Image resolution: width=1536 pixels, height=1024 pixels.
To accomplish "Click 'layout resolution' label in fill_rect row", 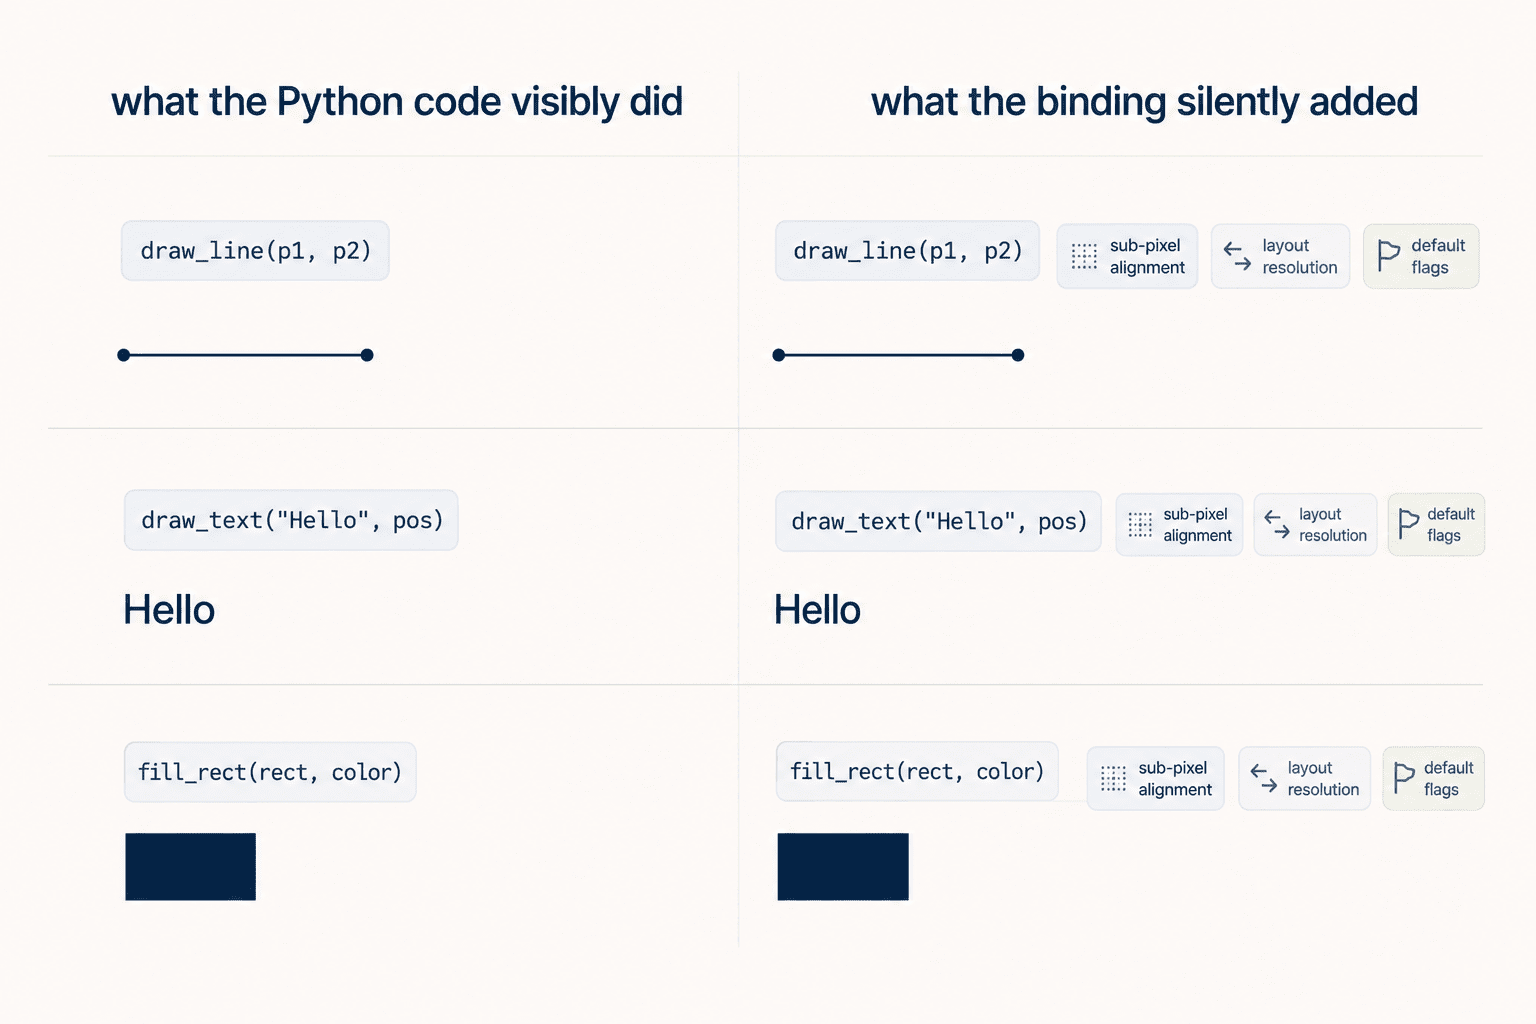I will tap(1323, 779).
